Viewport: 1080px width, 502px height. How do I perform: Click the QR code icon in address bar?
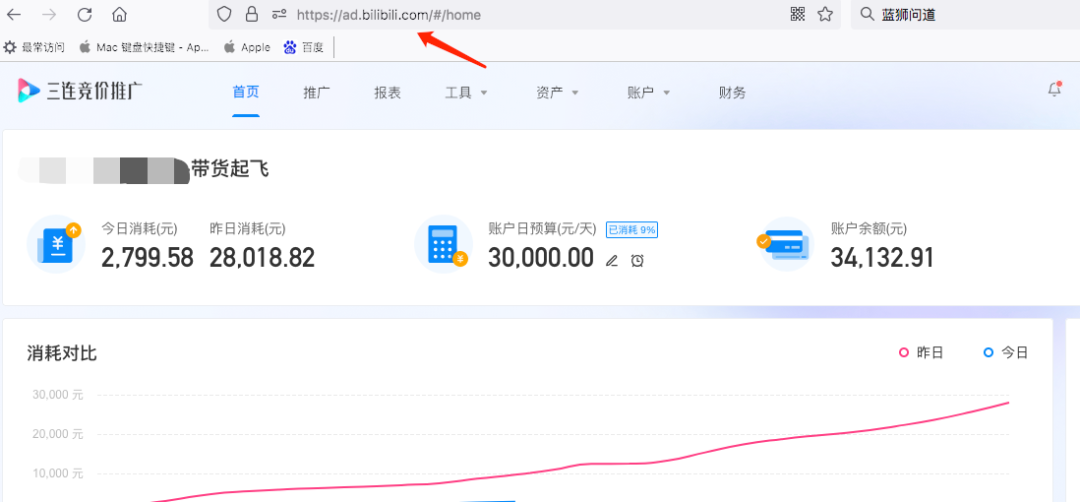coord(798,14)
